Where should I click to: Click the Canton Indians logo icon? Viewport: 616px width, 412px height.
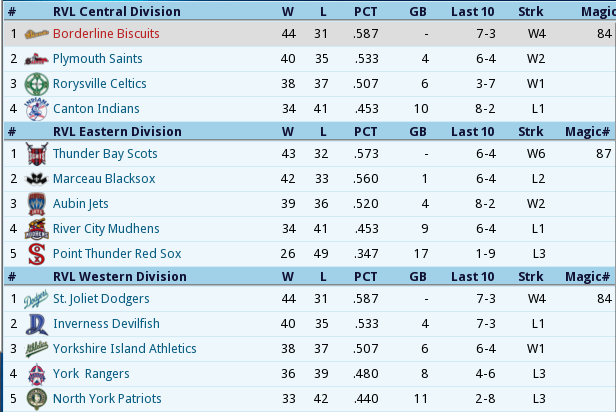pos(37,109)
